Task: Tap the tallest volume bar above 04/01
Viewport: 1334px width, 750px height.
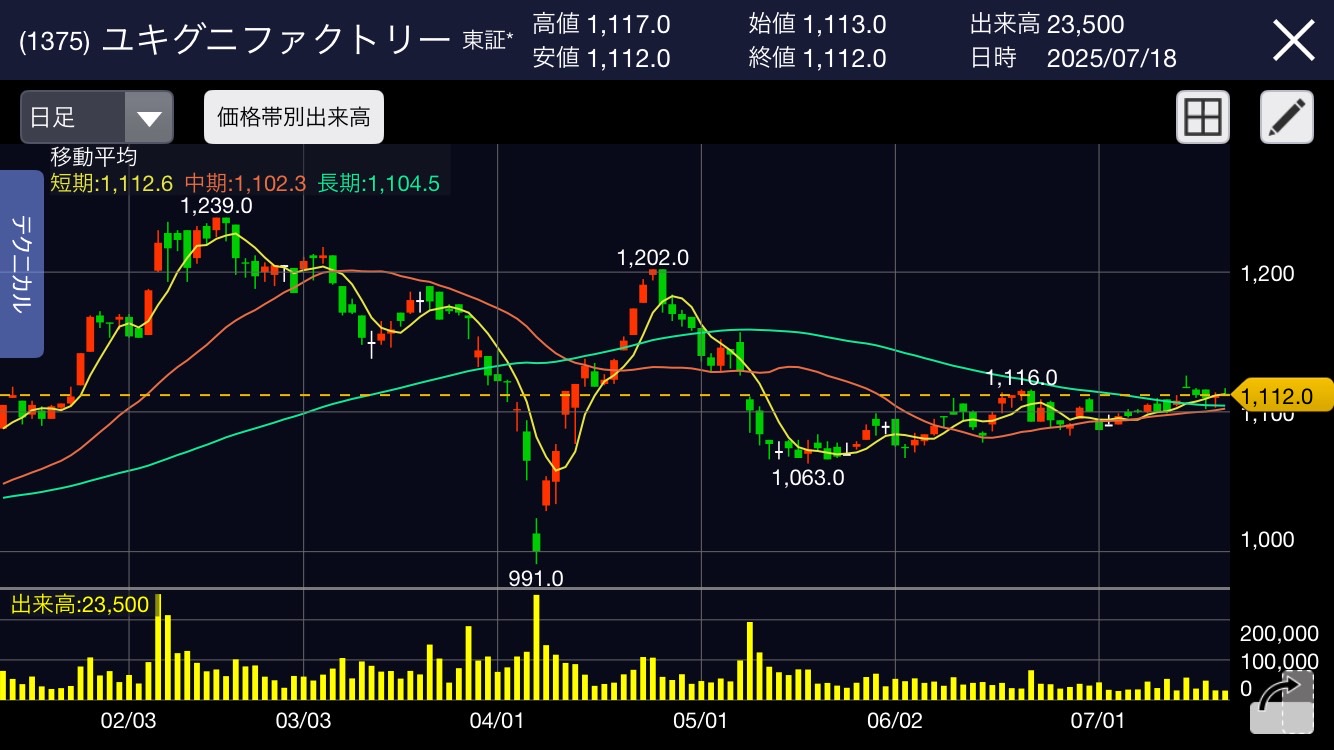Action: [537, 647]
